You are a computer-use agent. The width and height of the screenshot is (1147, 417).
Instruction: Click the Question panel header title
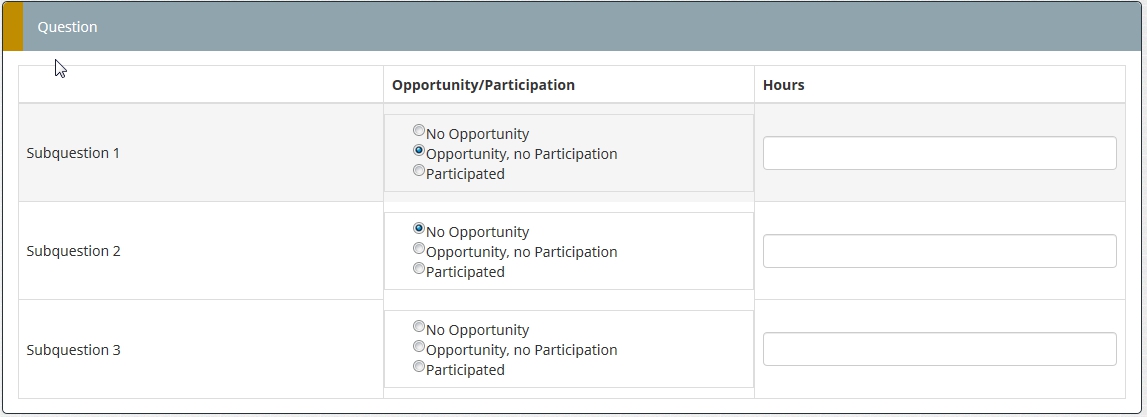[68, 27]
